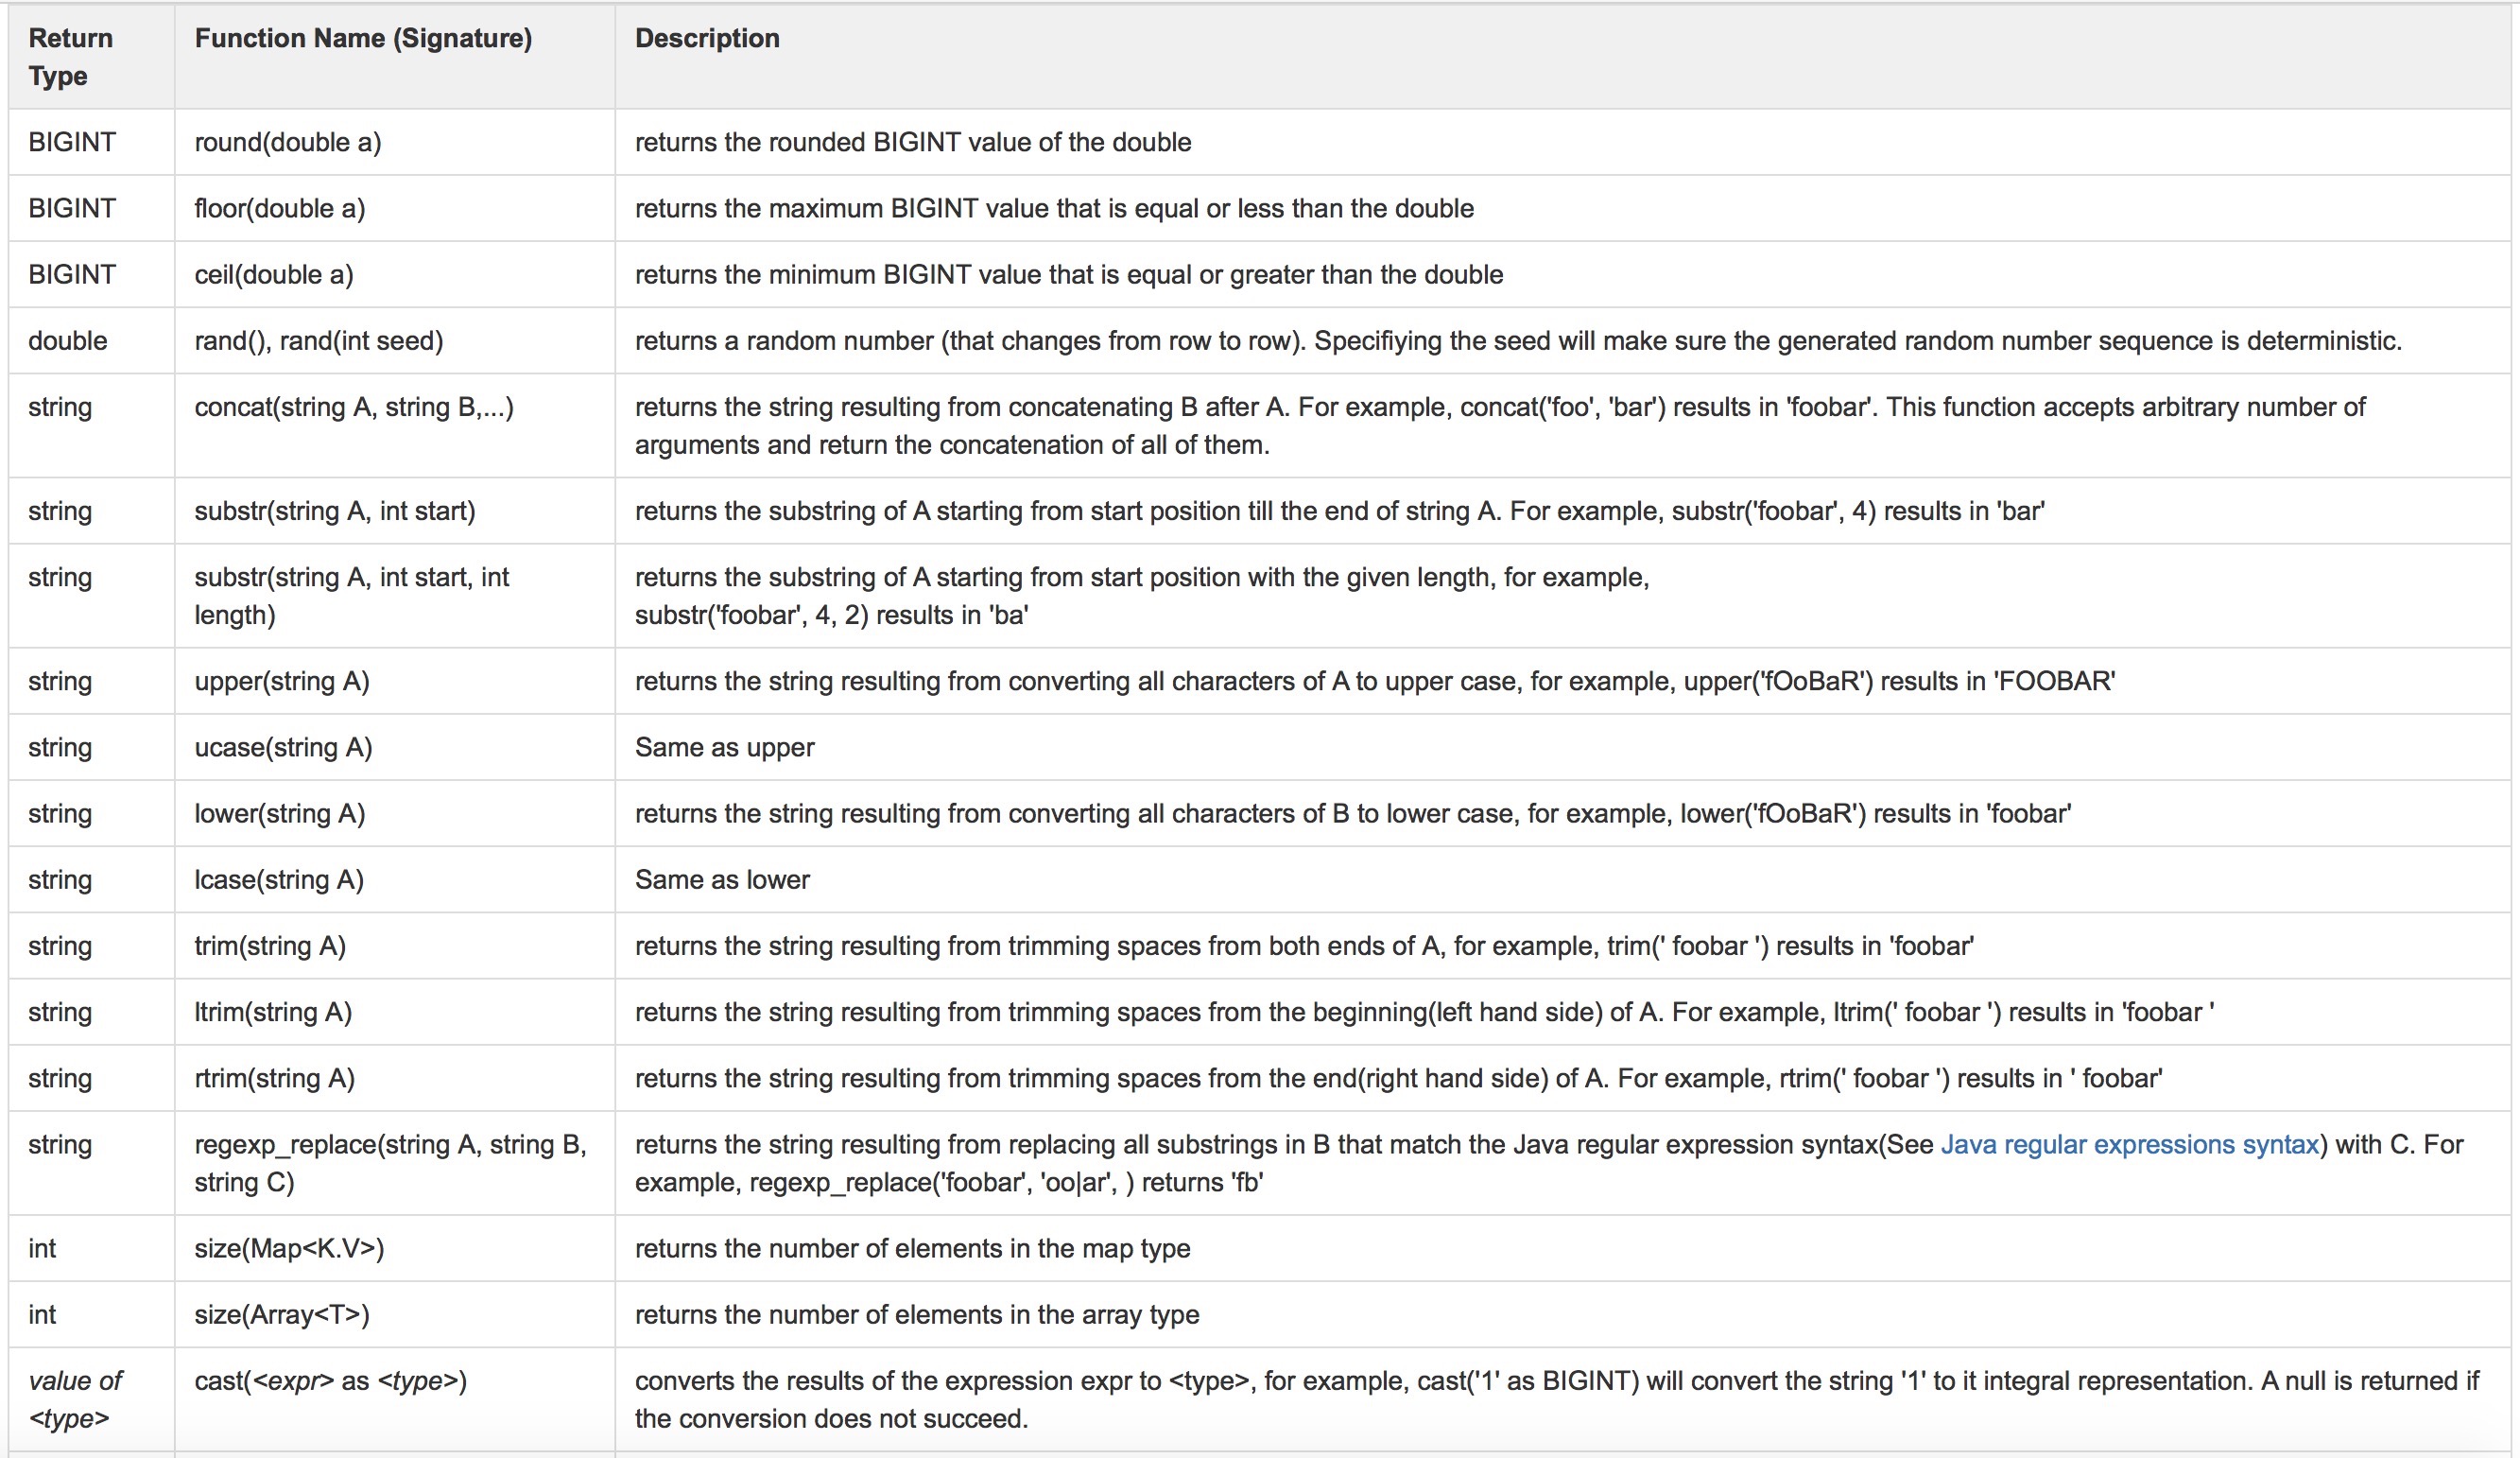
Task: Click the substr(string A, int start) cell
Action: (335, 511)
